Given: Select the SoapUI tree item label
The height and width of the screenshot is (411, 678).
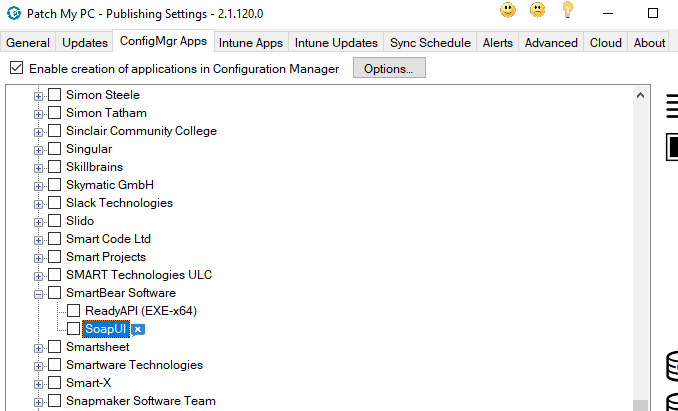Looking at the screenshot, I should 106,329.
